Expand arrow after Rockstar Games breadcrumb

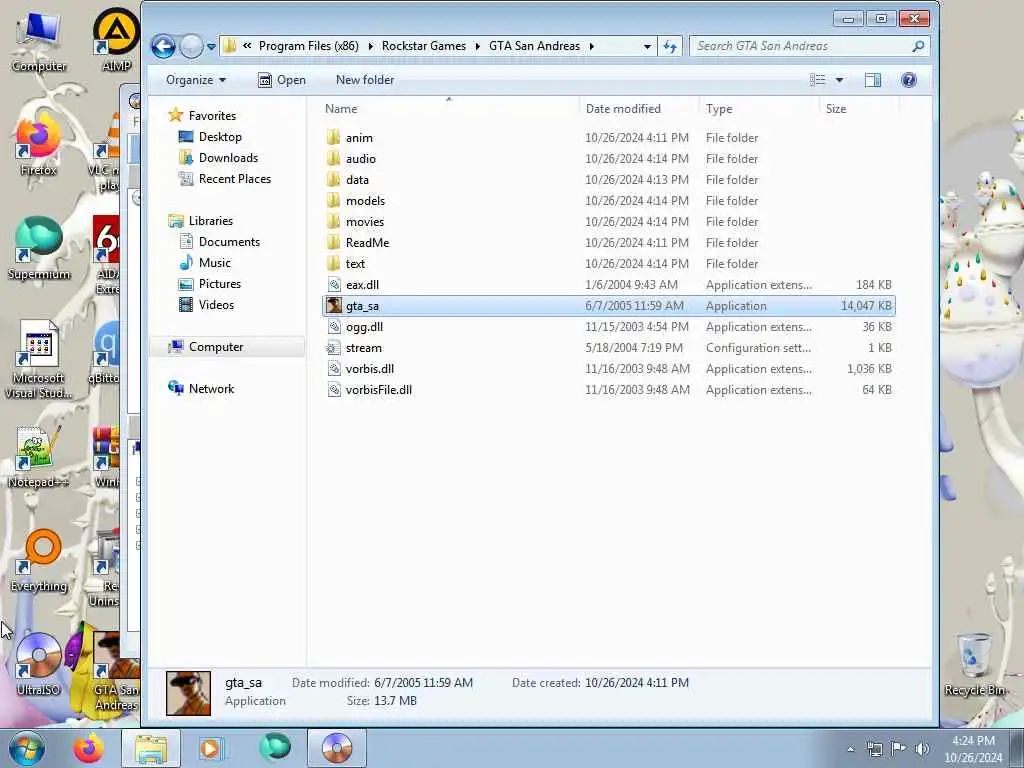pyautogui.click(x=477, y=46)
